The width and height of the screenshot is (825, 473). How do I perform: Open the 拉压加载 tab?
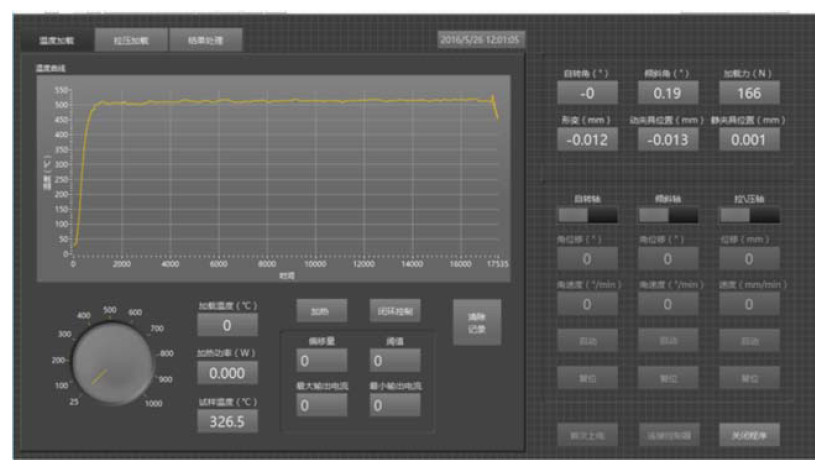[129, 41]
